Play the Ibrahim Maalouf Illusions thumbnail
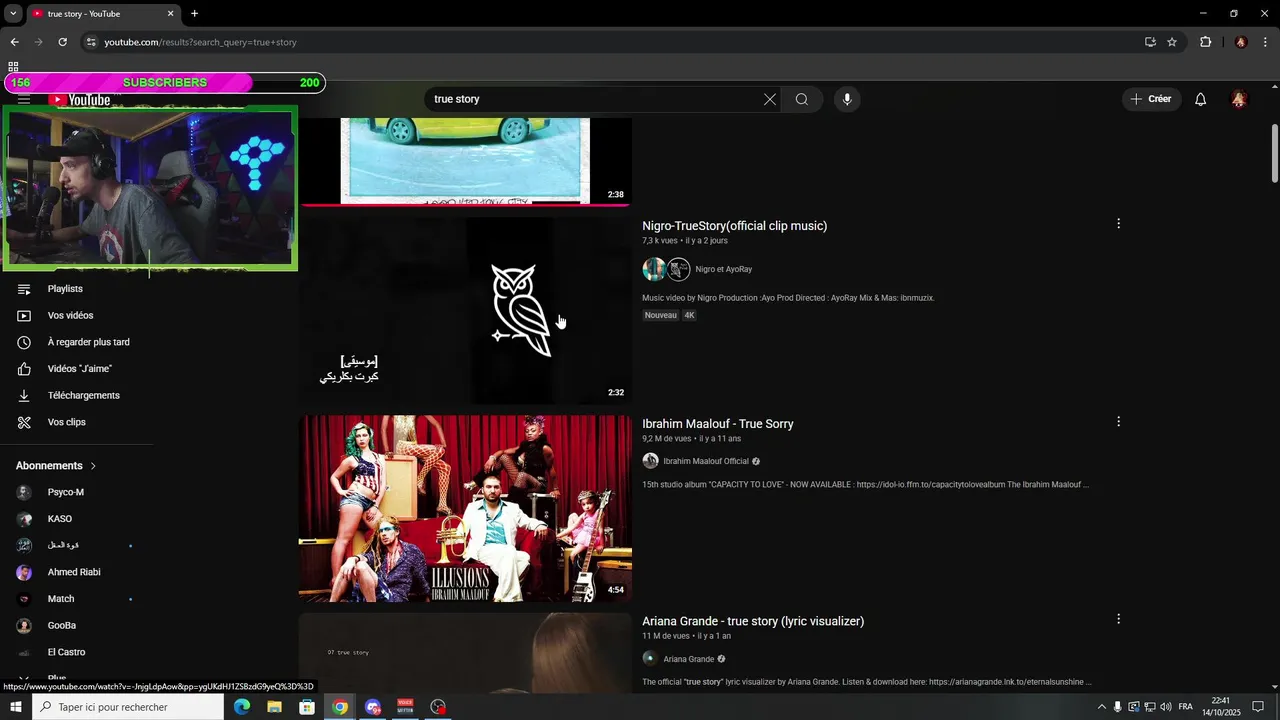This screenshot has height=720, width=1280. click(465, 509)
